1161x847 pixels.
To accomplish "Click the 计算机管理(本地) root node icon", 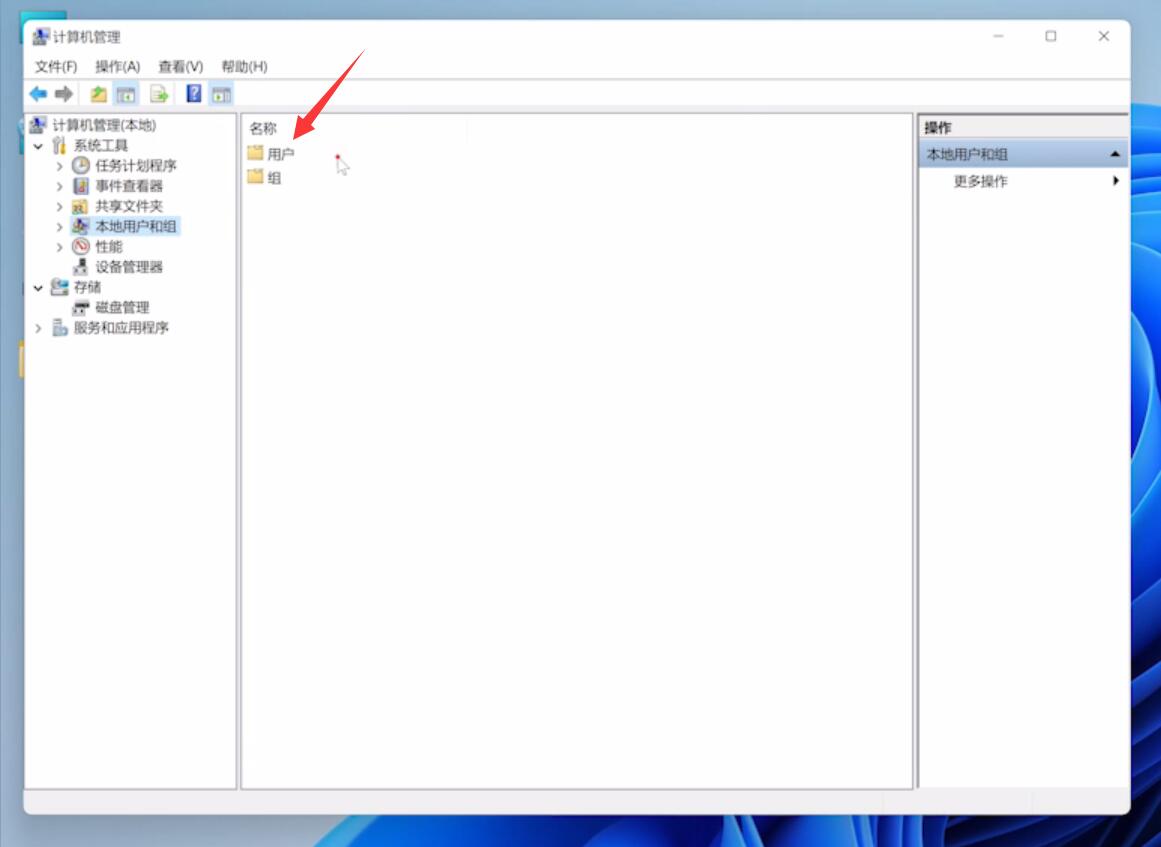I will (38, 124).
